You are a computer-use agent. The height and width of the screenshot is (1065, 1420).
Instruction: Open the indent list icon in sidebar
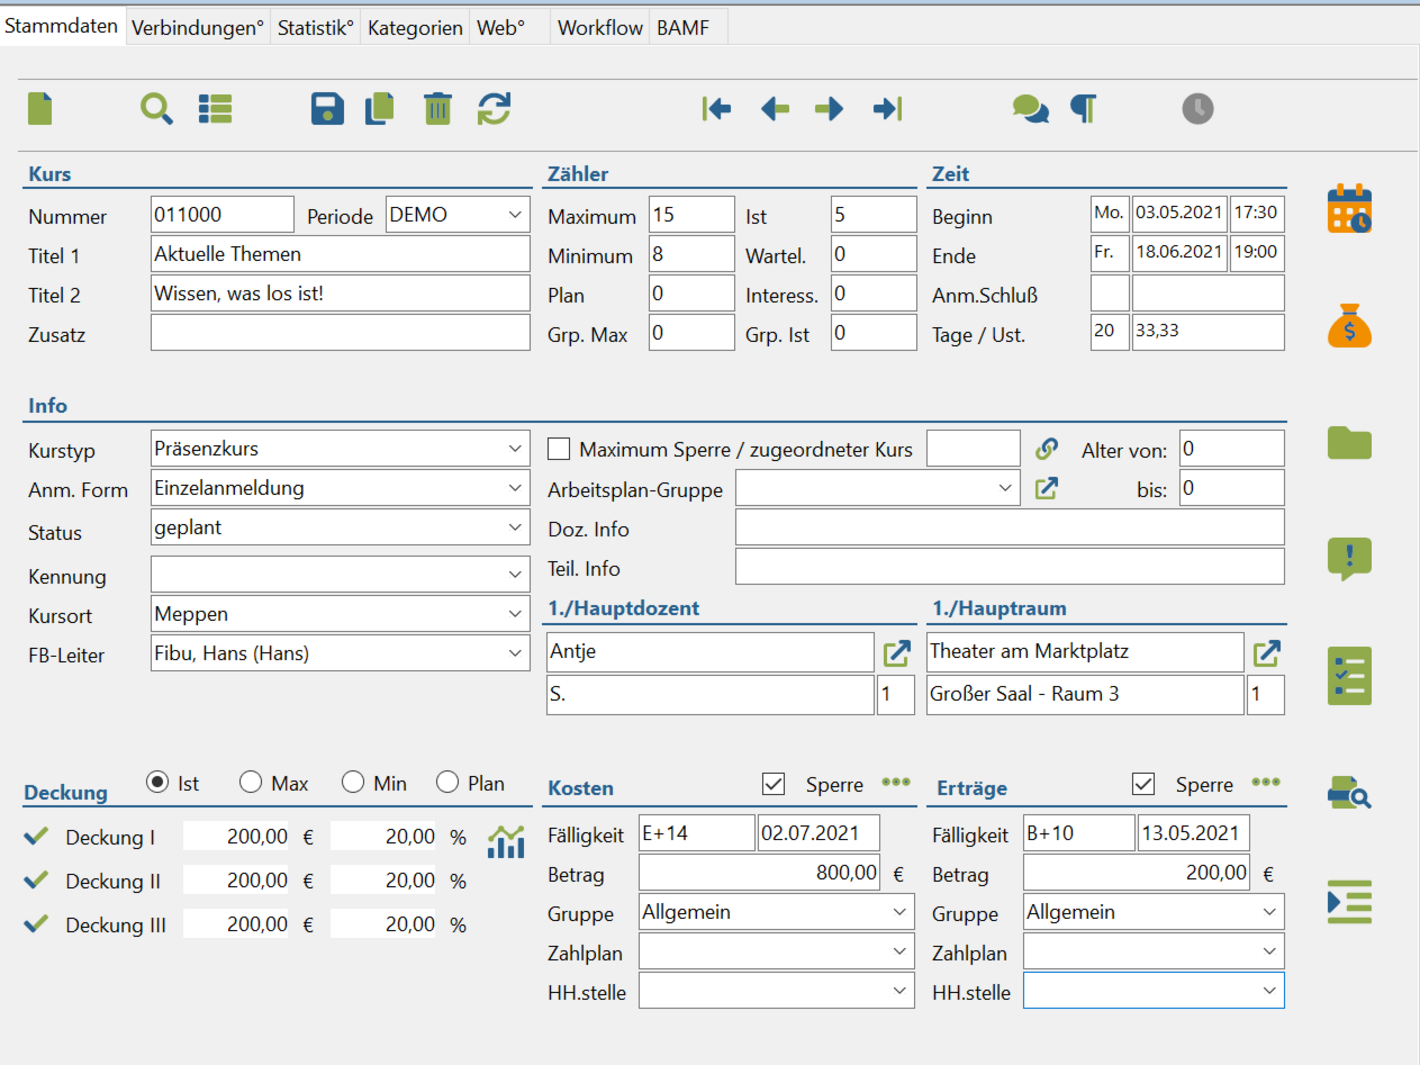pyautogui.click(x=1349, y=902)
